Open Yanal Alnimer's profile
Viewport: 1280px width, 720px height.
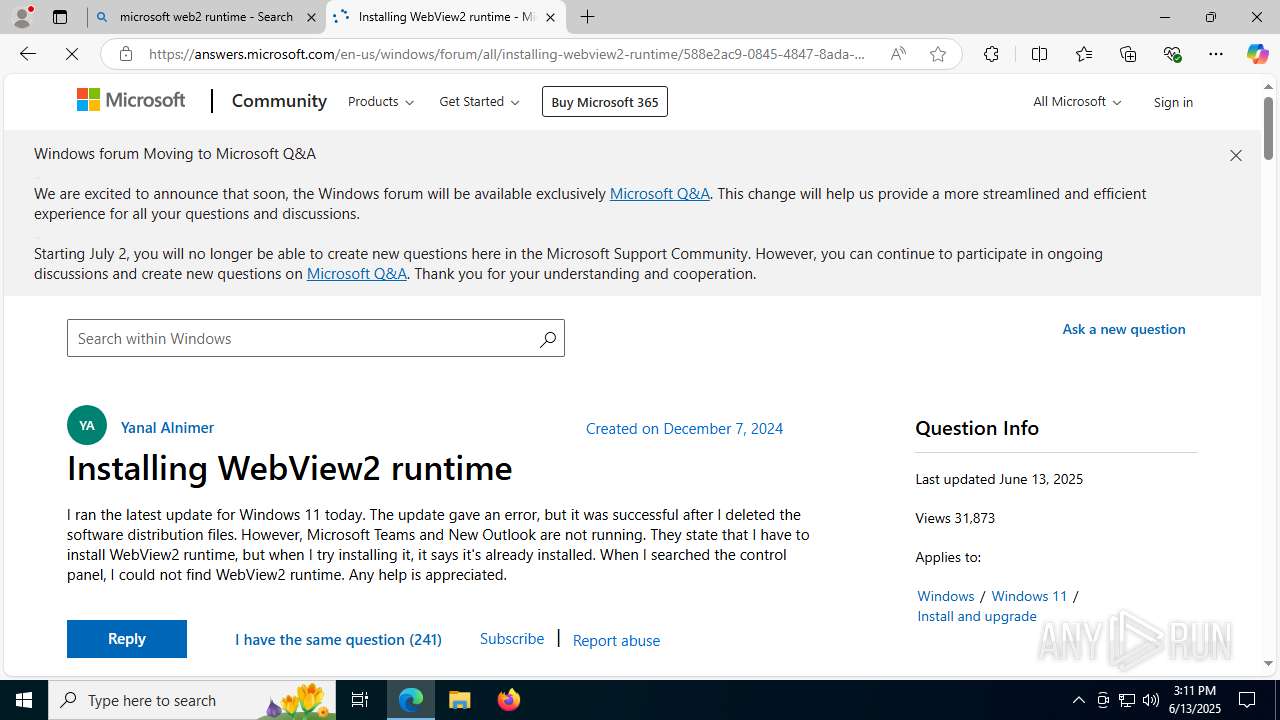tap(167, 427)
